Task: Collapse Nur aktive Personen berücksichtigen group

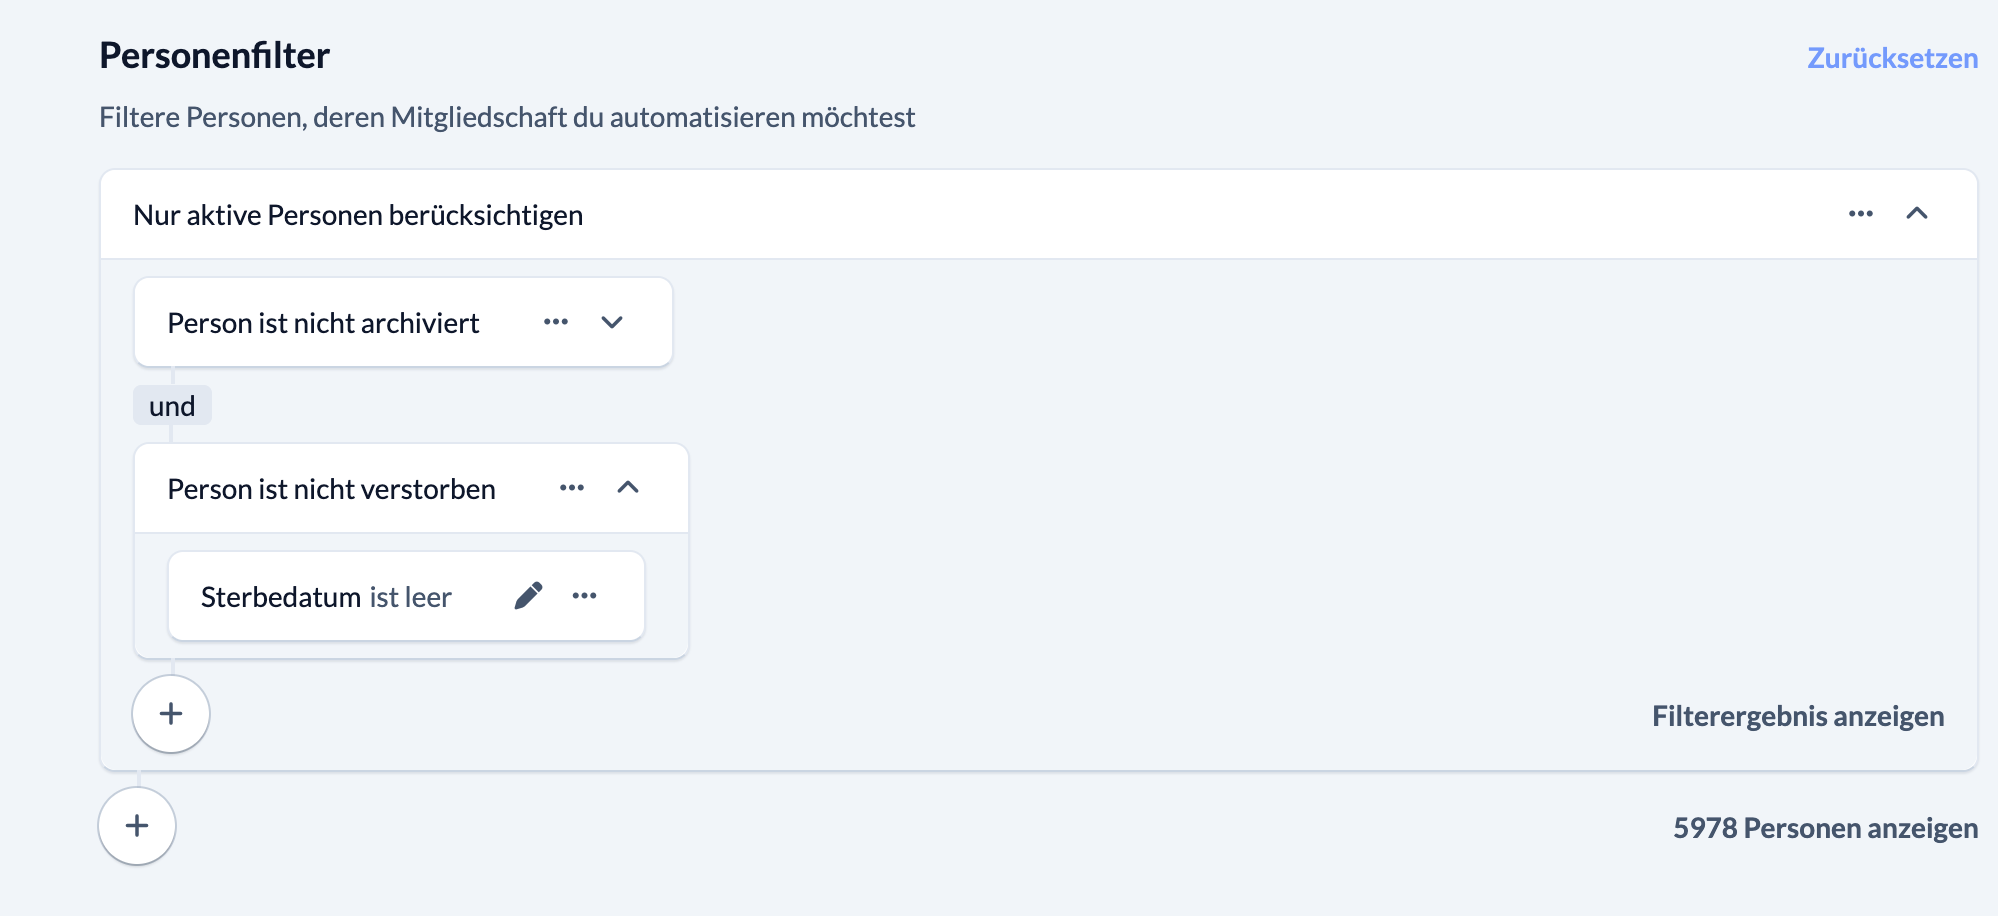Action: (1916, 214)
